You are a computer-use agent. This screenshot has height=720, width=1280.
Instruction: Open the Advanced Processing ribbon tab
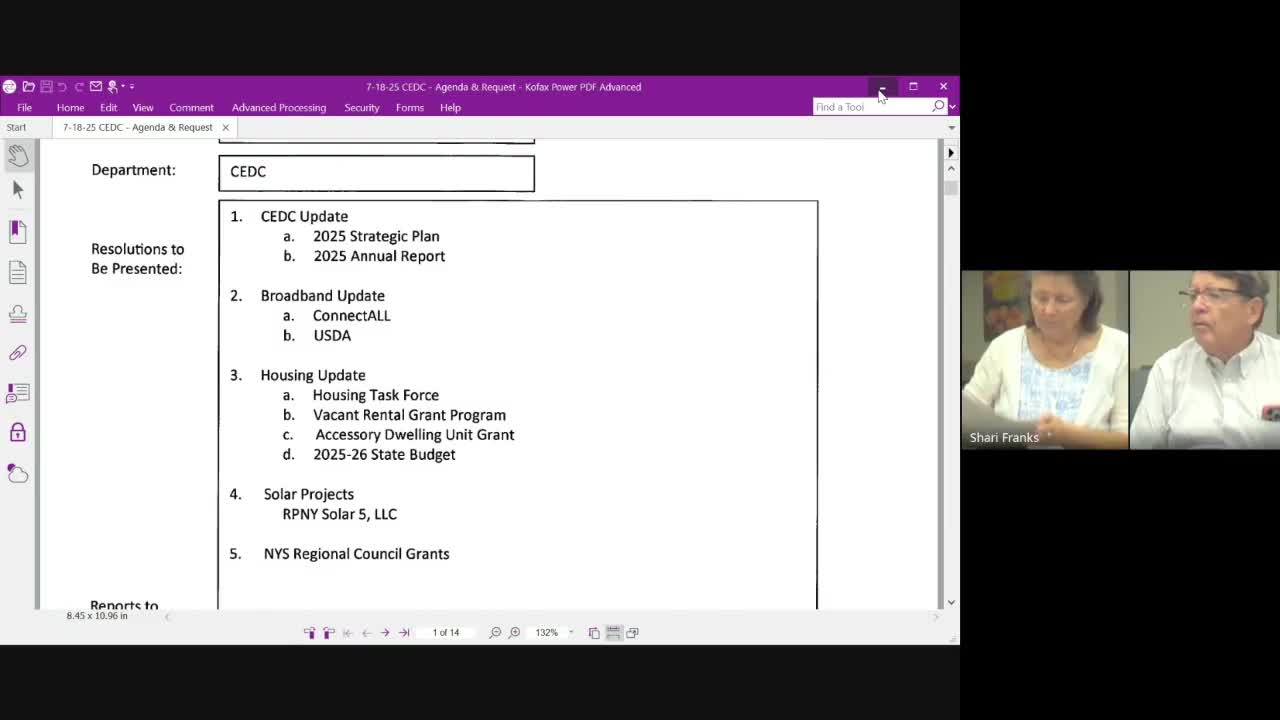(279, 107)
